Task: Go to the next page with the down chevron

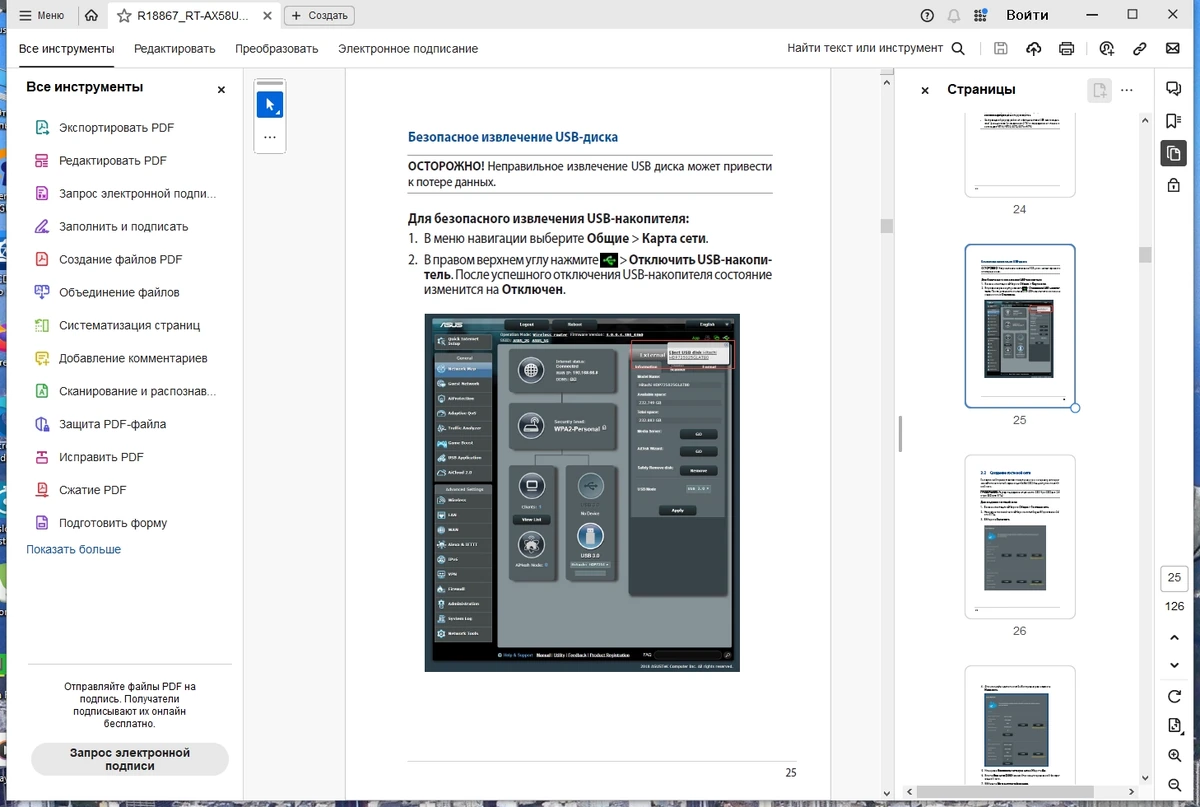Action: click(x=1174, y=666)
